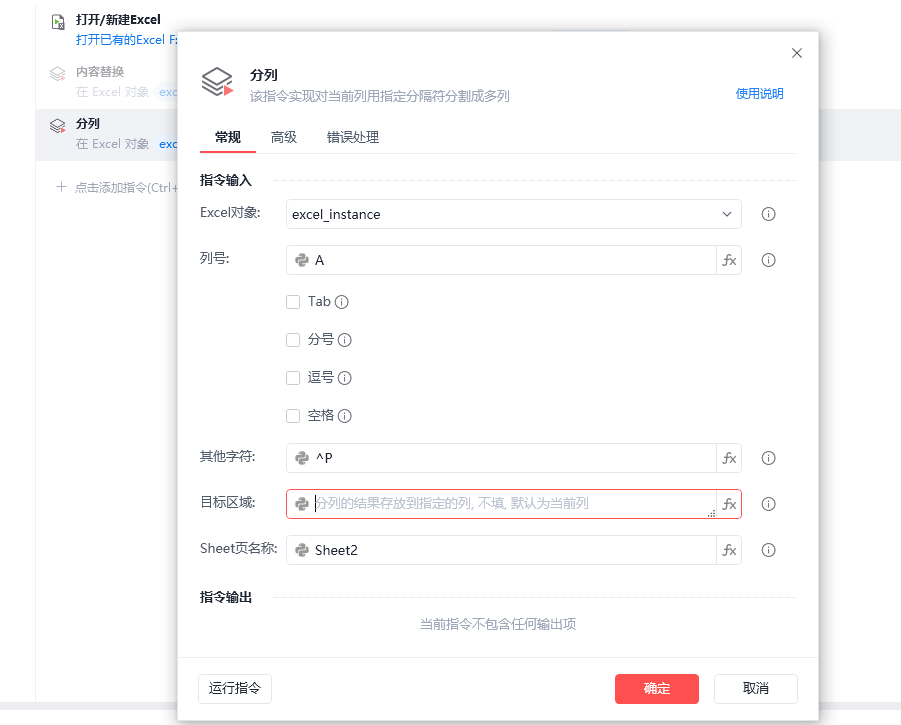
Task: Click 内容替换 step icon in flow list
Action: point(57,74)
